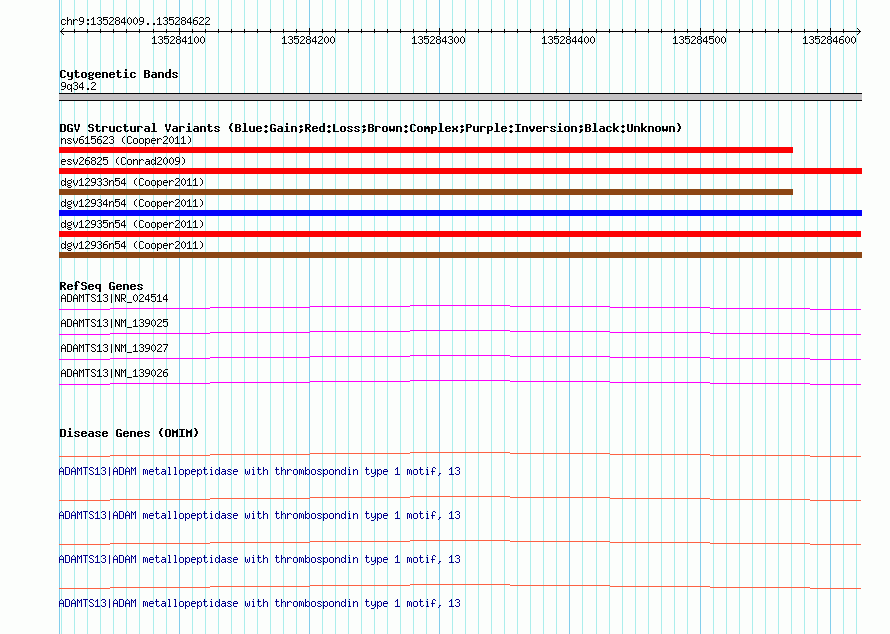Click the dgv12933n54 (Cooper2011) label

tap(132, 182)
